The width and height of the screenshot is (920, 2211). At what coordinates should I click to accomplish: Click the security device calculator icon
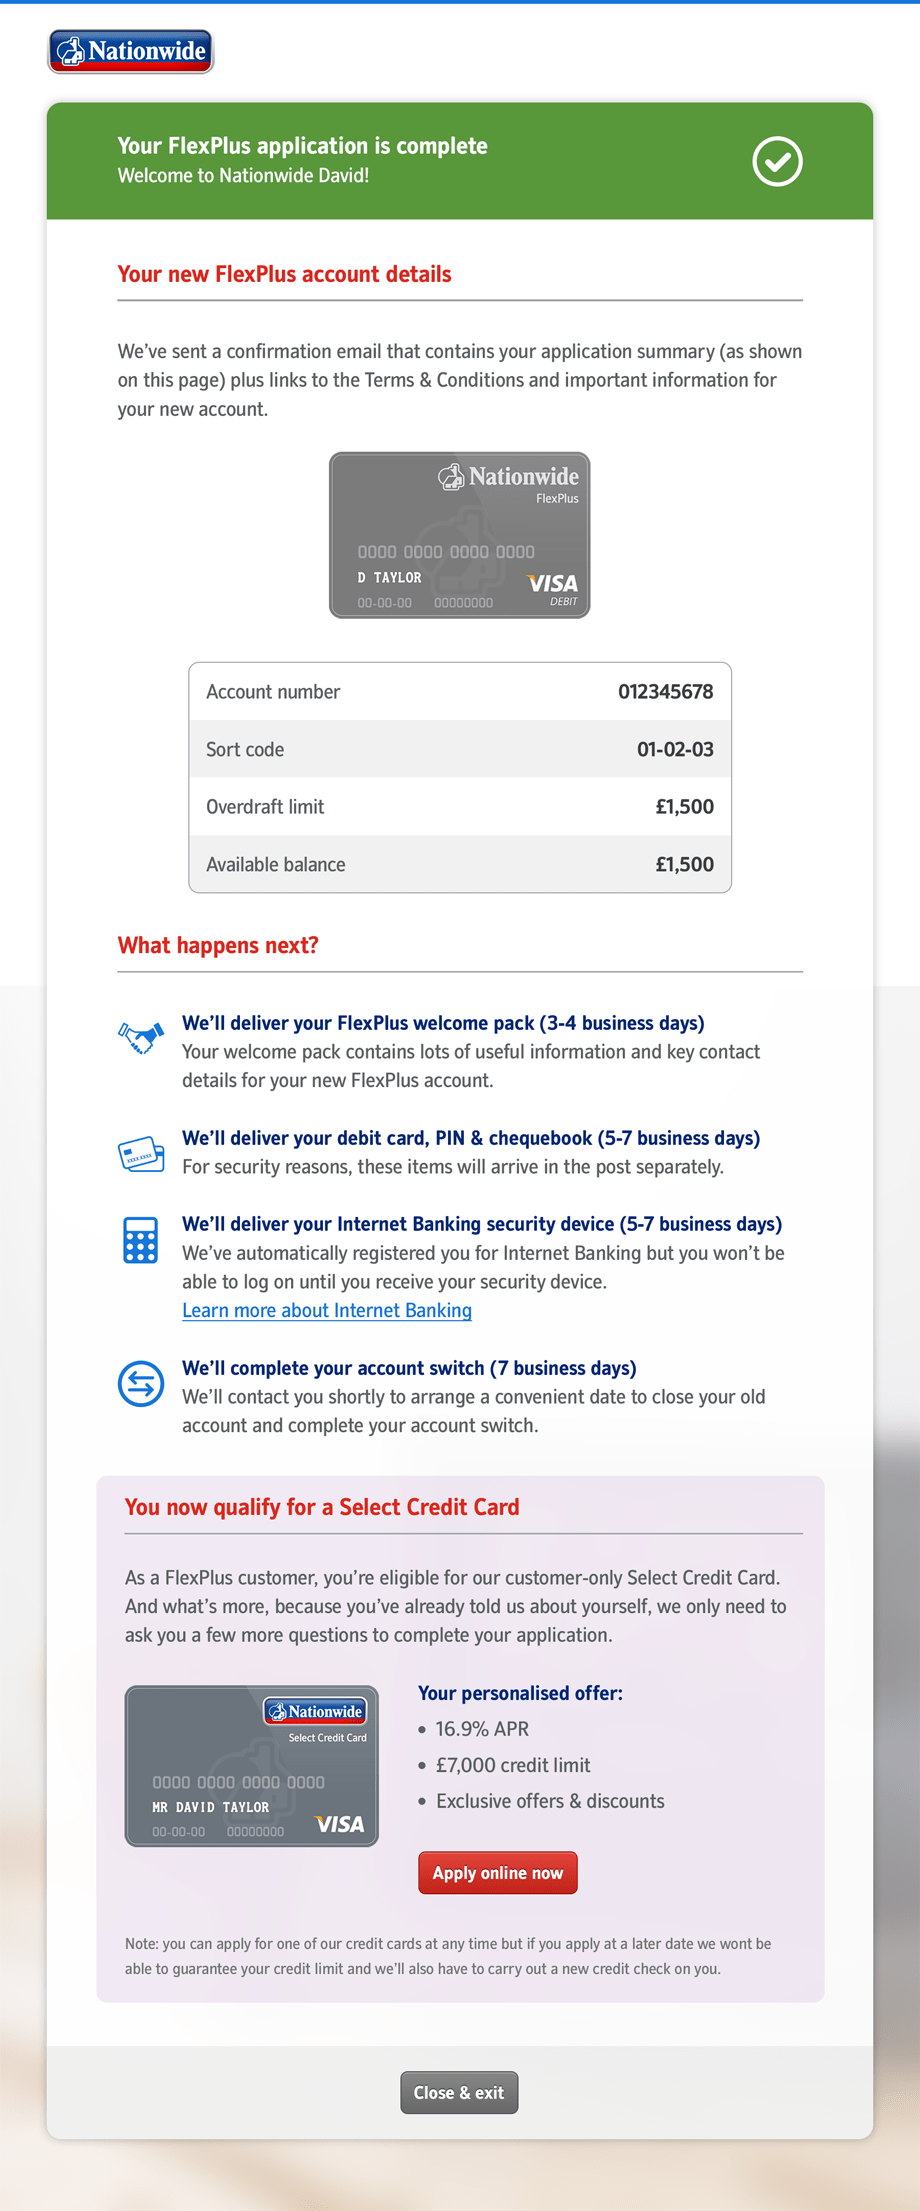tap(140, 1240)
